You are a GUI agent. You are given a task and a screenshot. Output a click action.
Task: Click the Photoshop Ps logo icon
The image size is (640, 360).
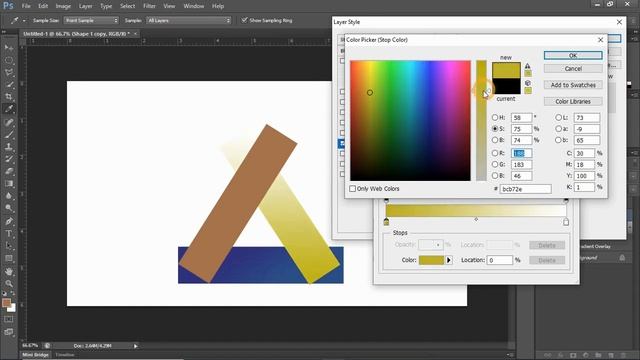point(8,6)
